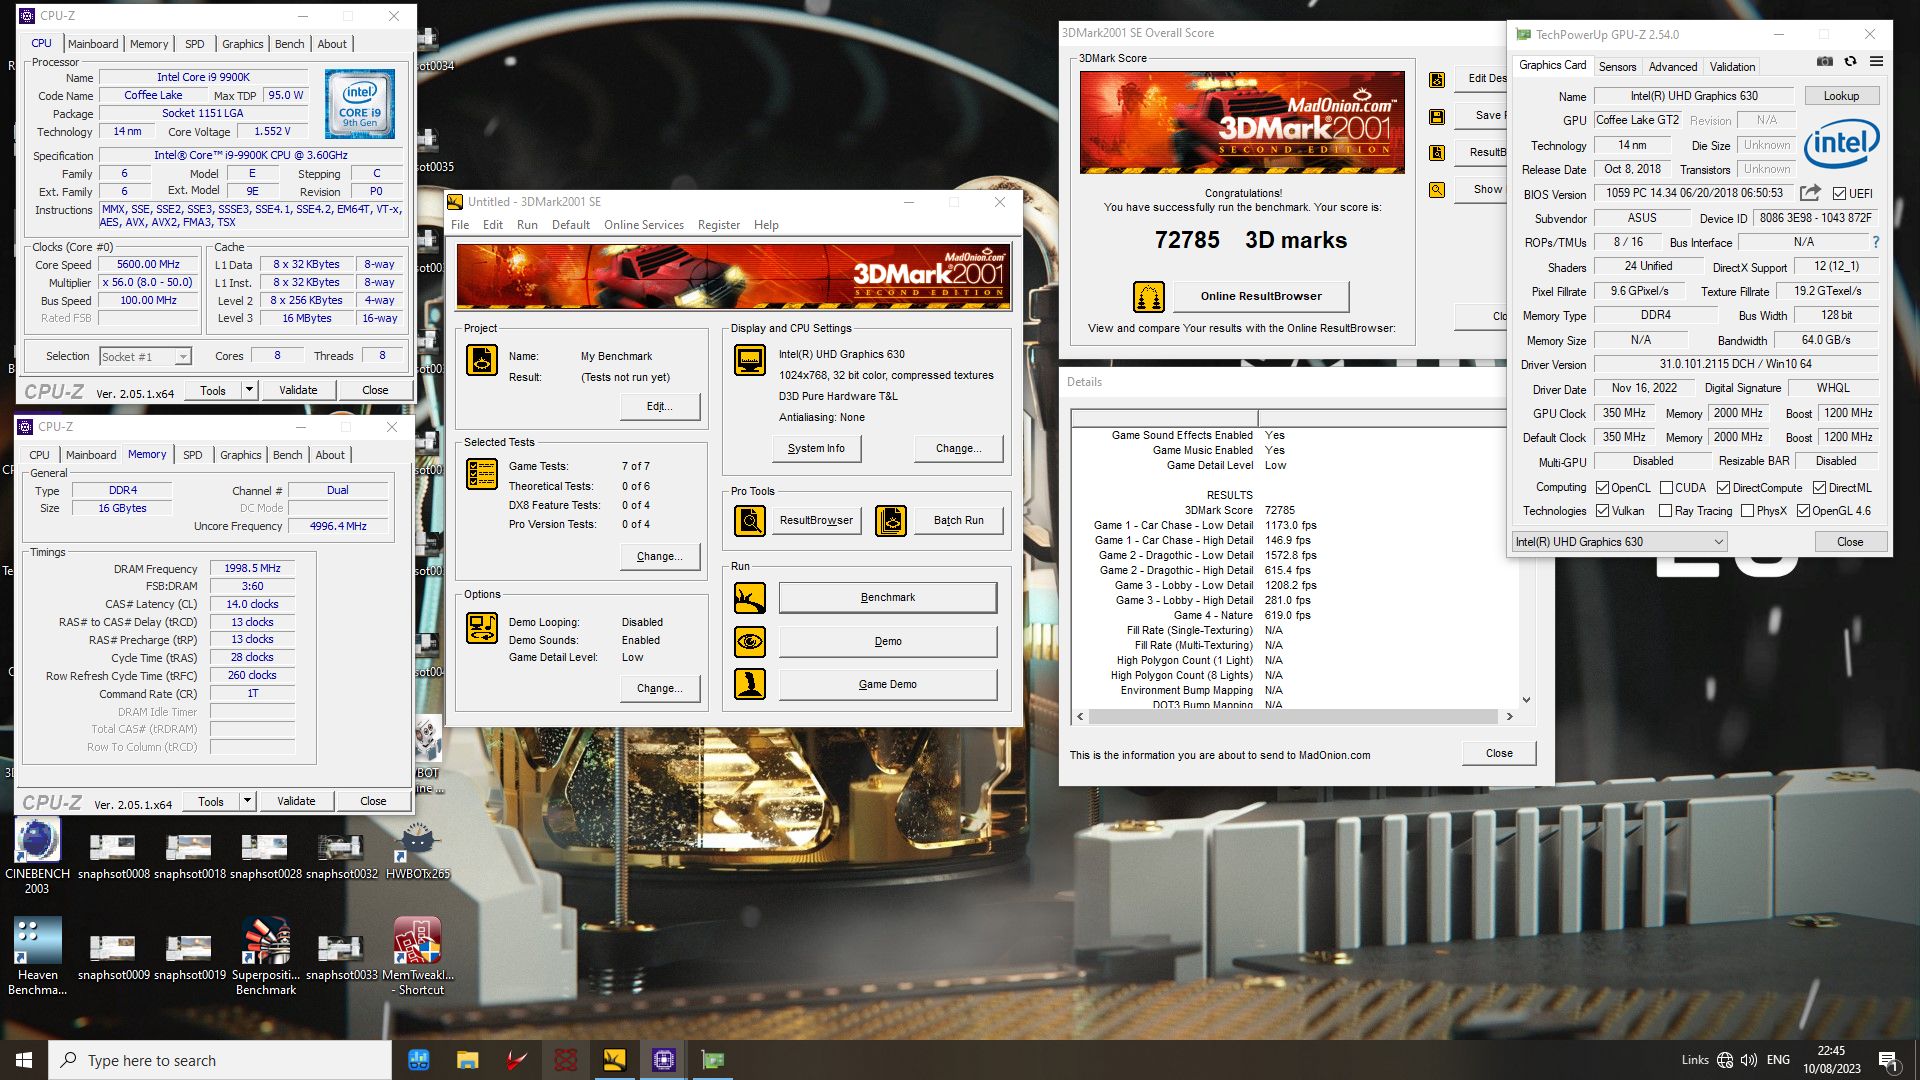
Task: Click the Options icon in 3DMark2001
Action: click(482, 628)
